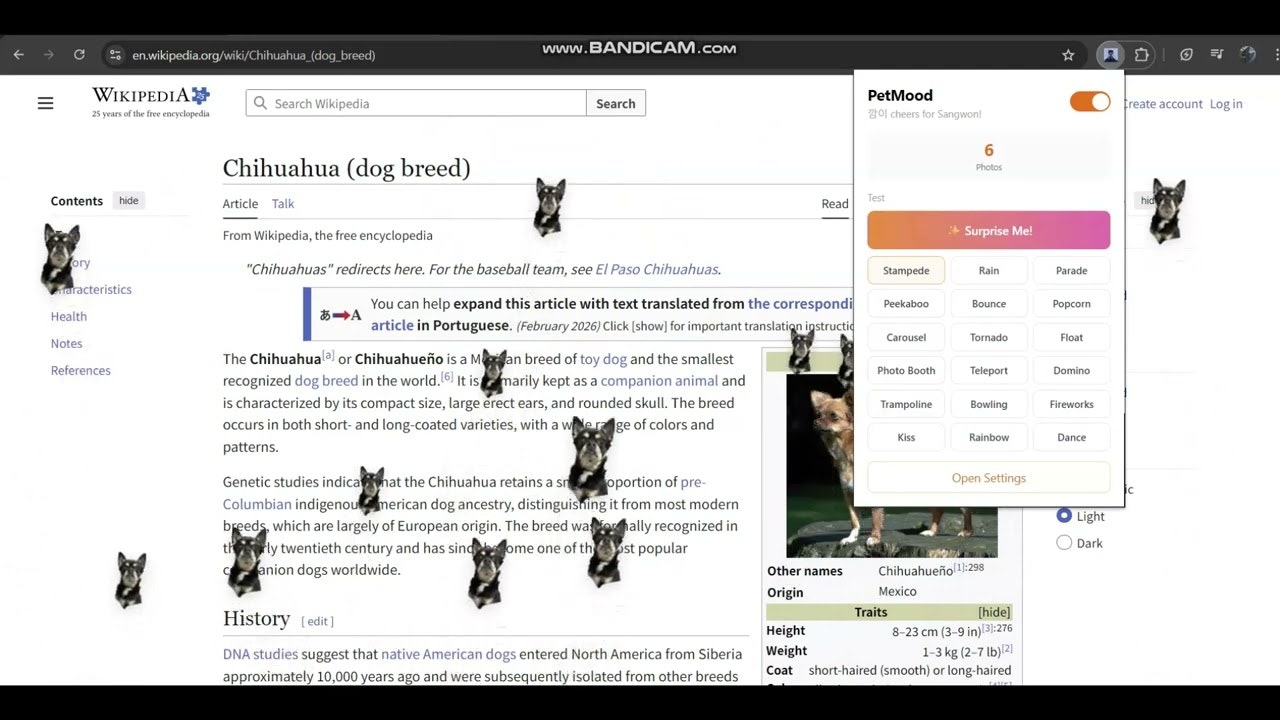Open the Article tab
This screenshot has width=1280, height=720.
click(240, 203)
